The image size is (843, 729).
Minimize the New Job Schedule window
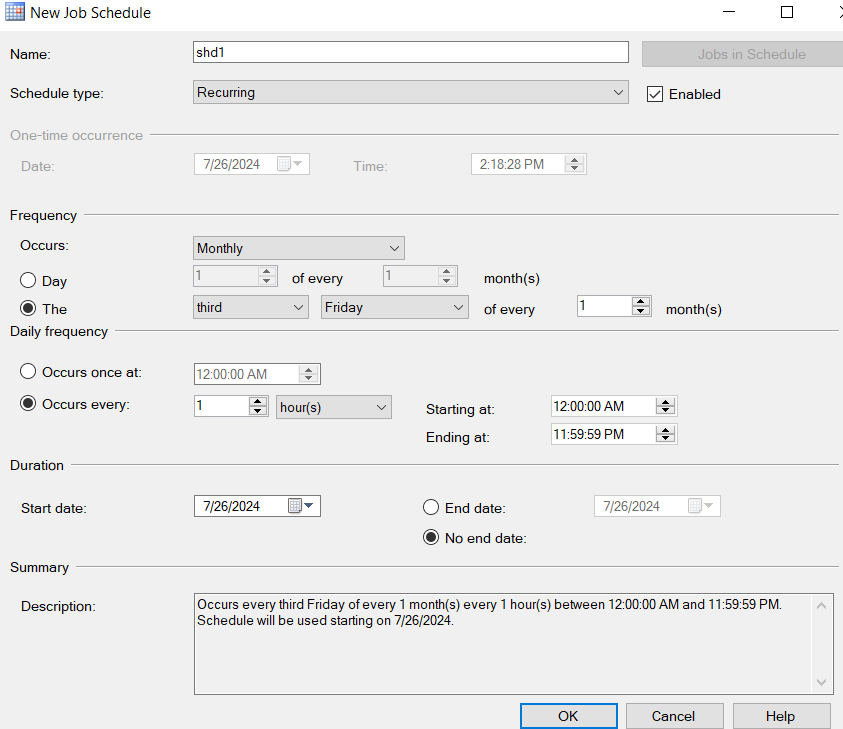click(x=729, y=12)
